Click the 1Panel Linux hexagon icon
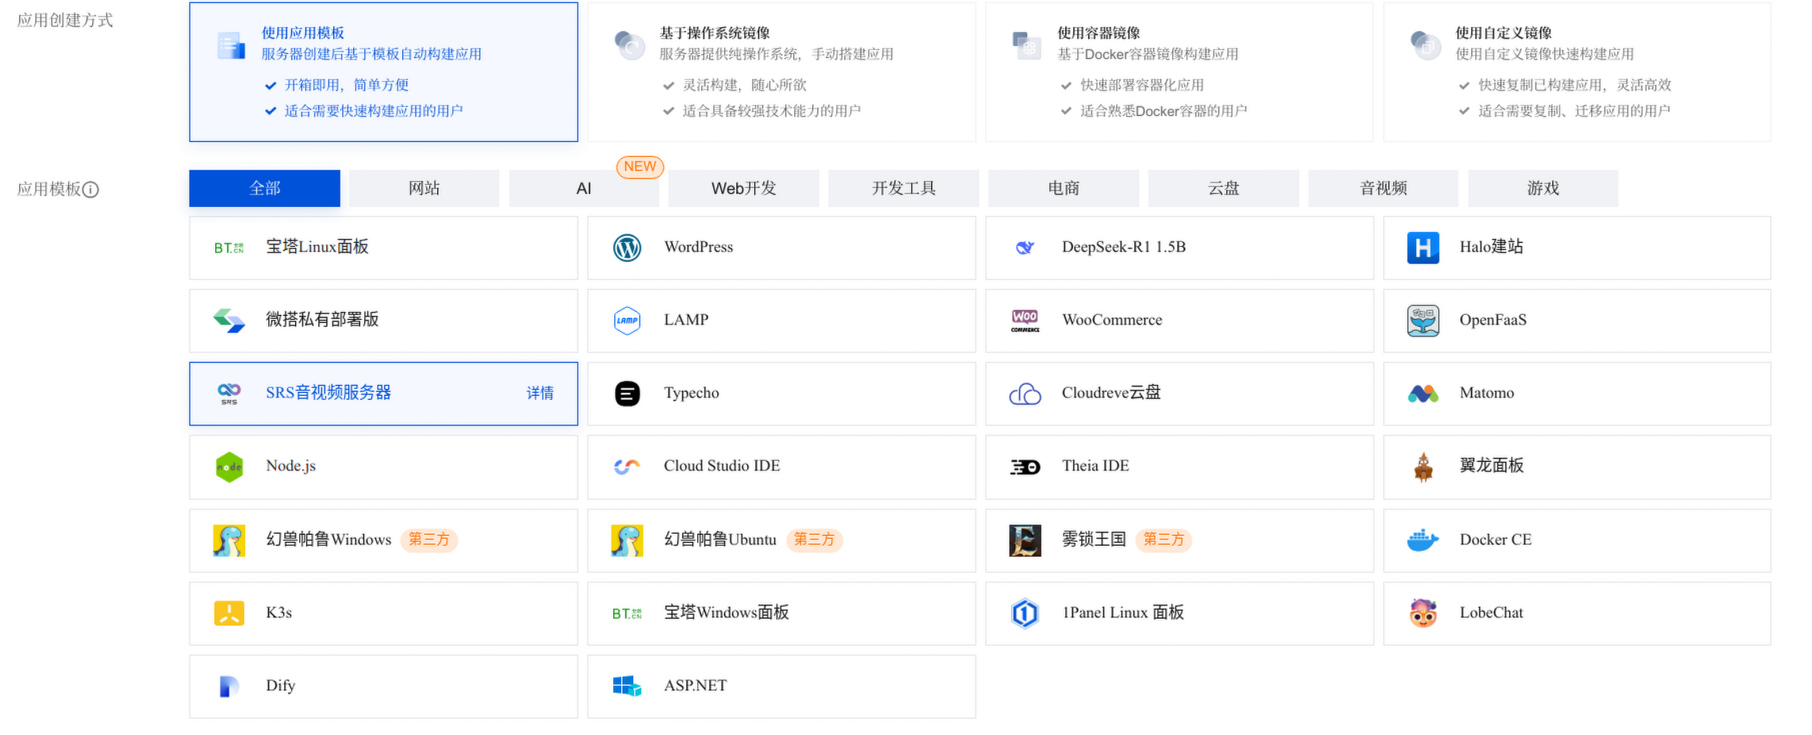The image size is (1812, 735). tap(1025, 613)
